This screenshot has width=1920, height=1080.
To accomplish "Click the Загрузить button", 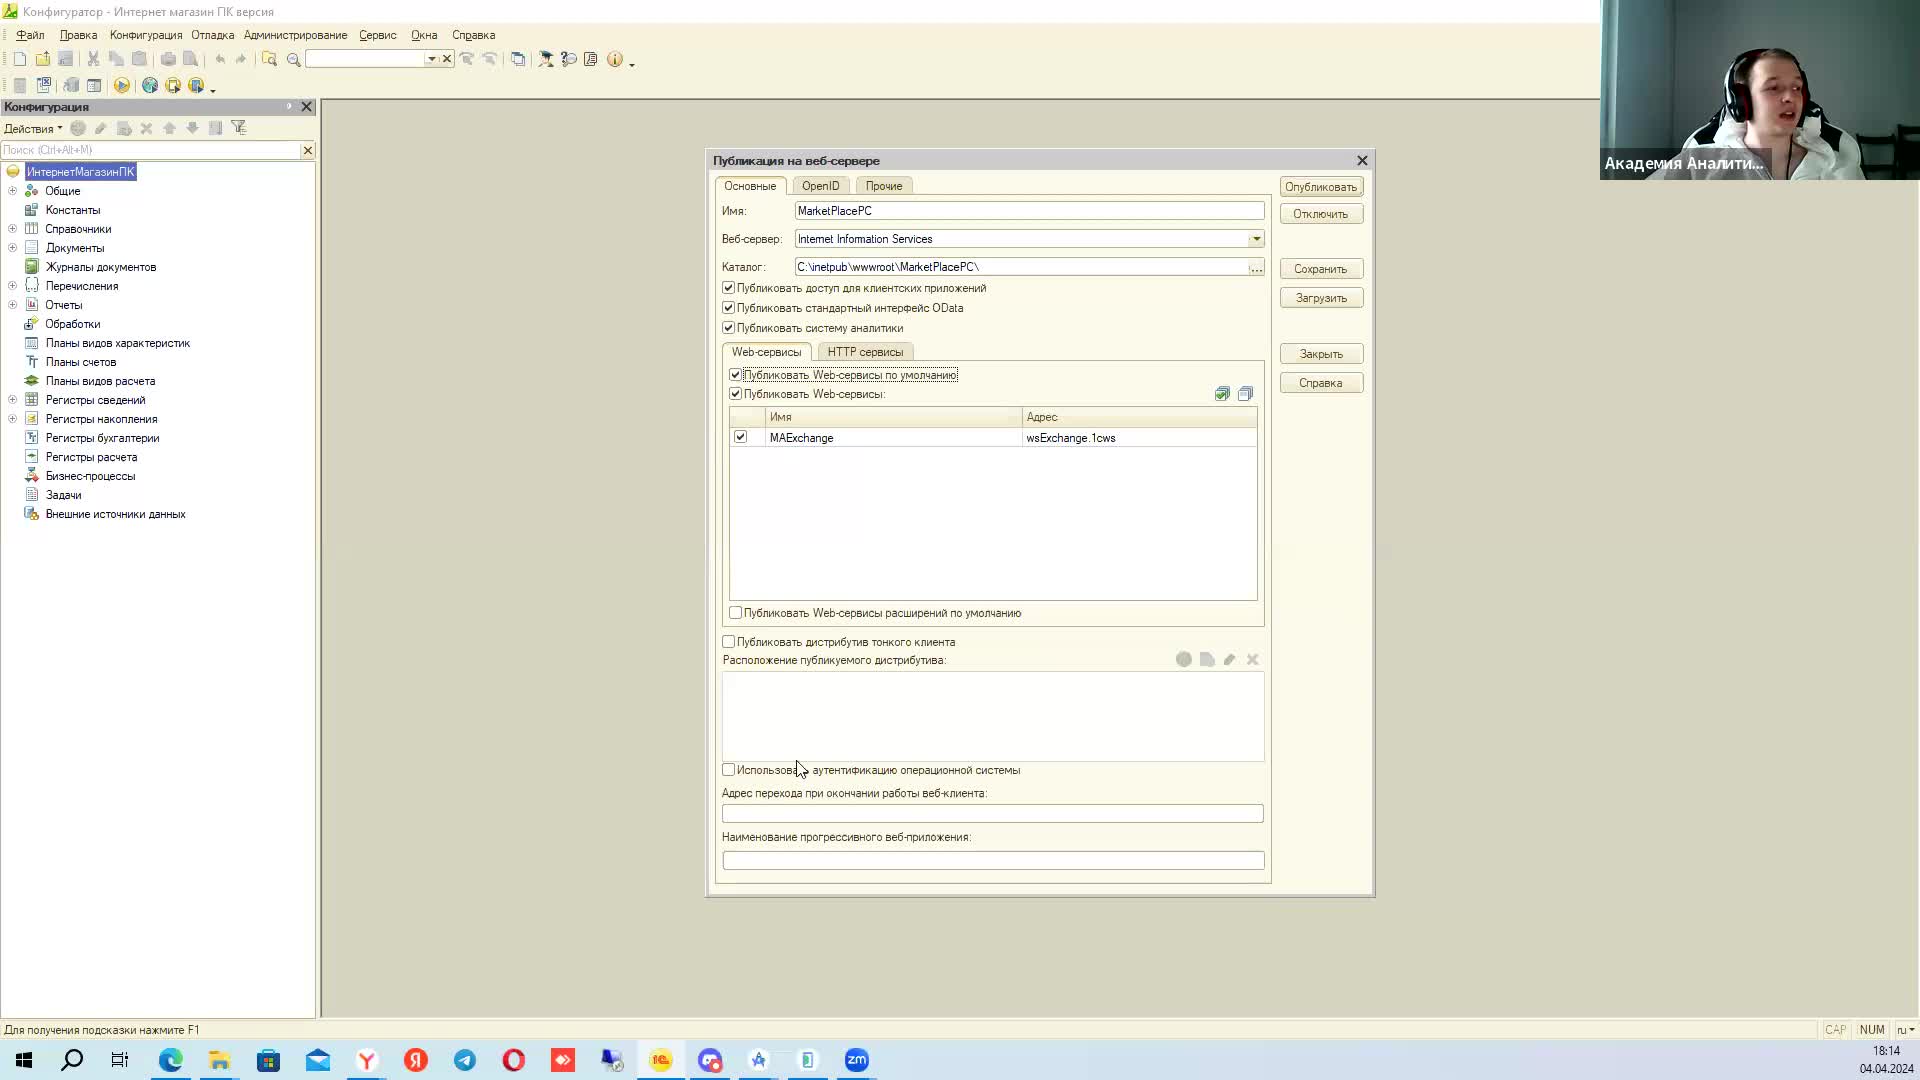I will coord(1321,298).
